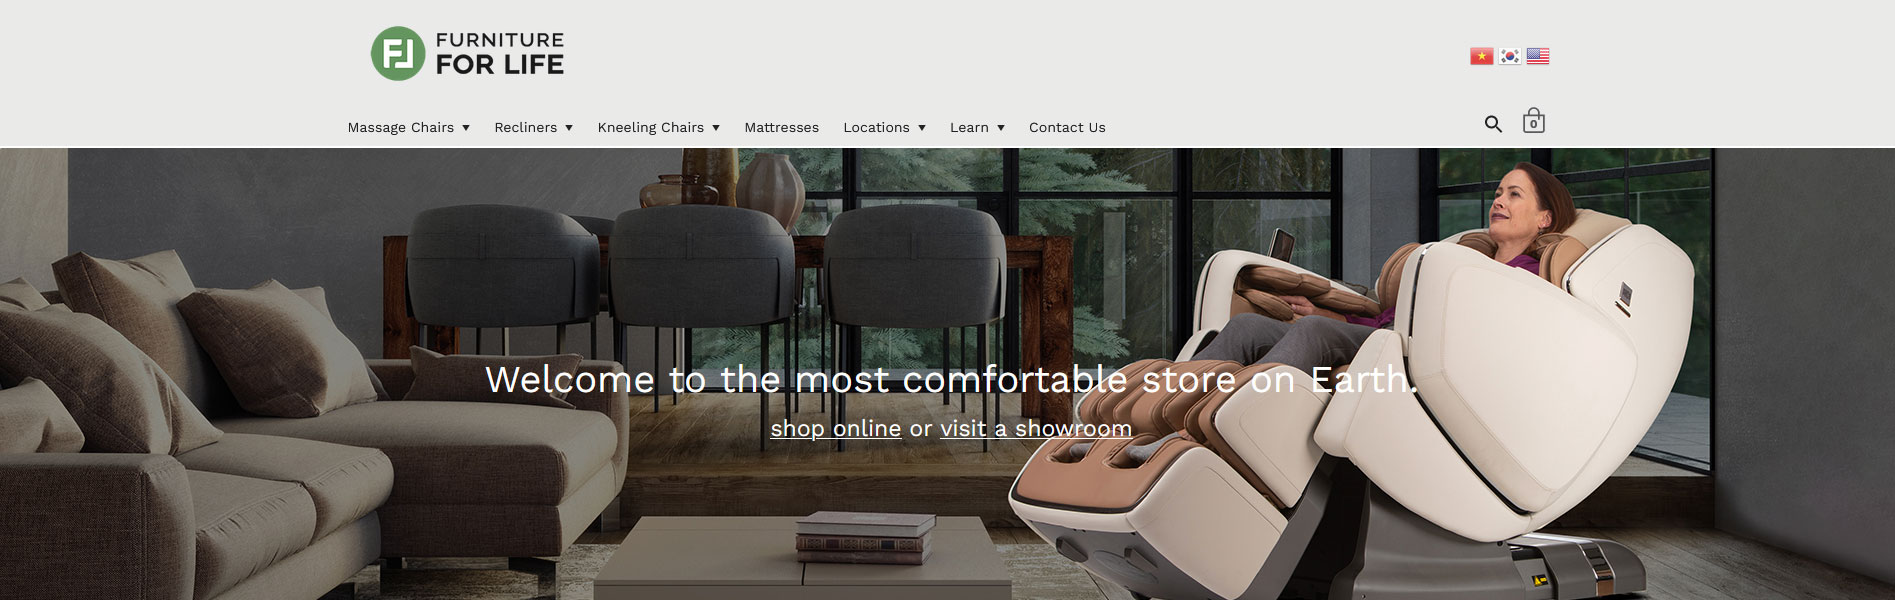Expand the arrow next to Locations
Screen dimensions: 1895x600
(922, 128)
